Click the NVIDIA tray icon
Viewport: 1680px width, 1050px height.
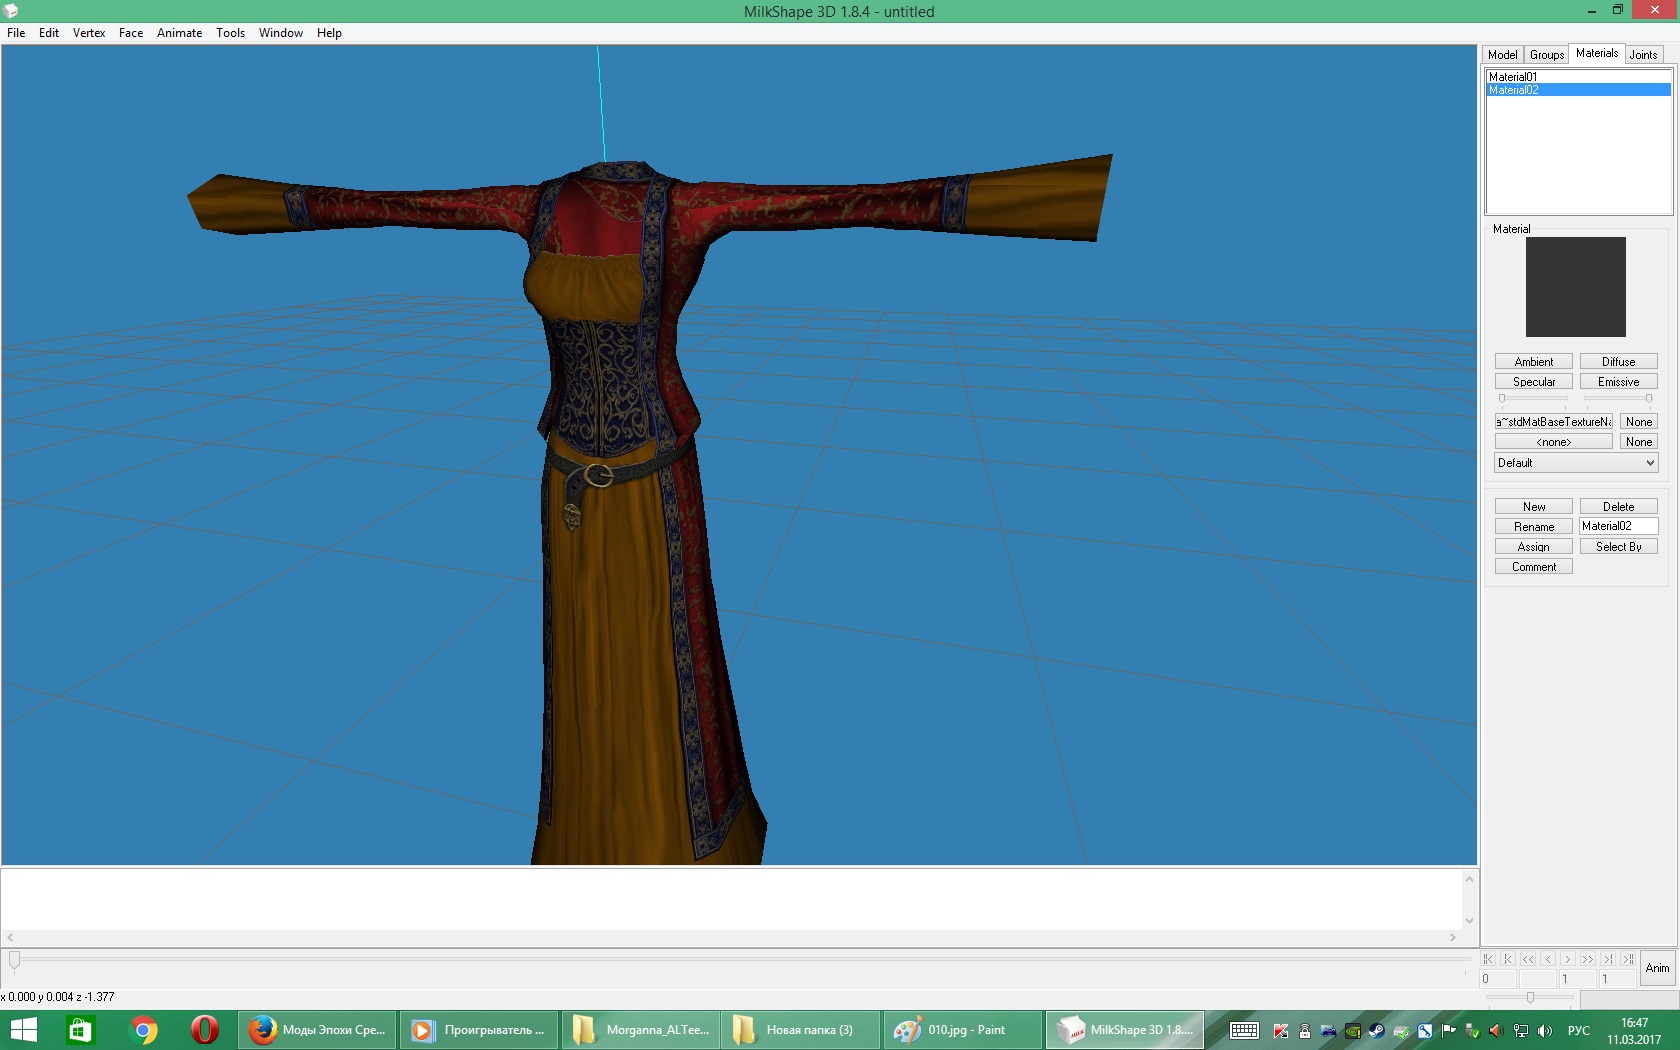coord(1353,1031)
